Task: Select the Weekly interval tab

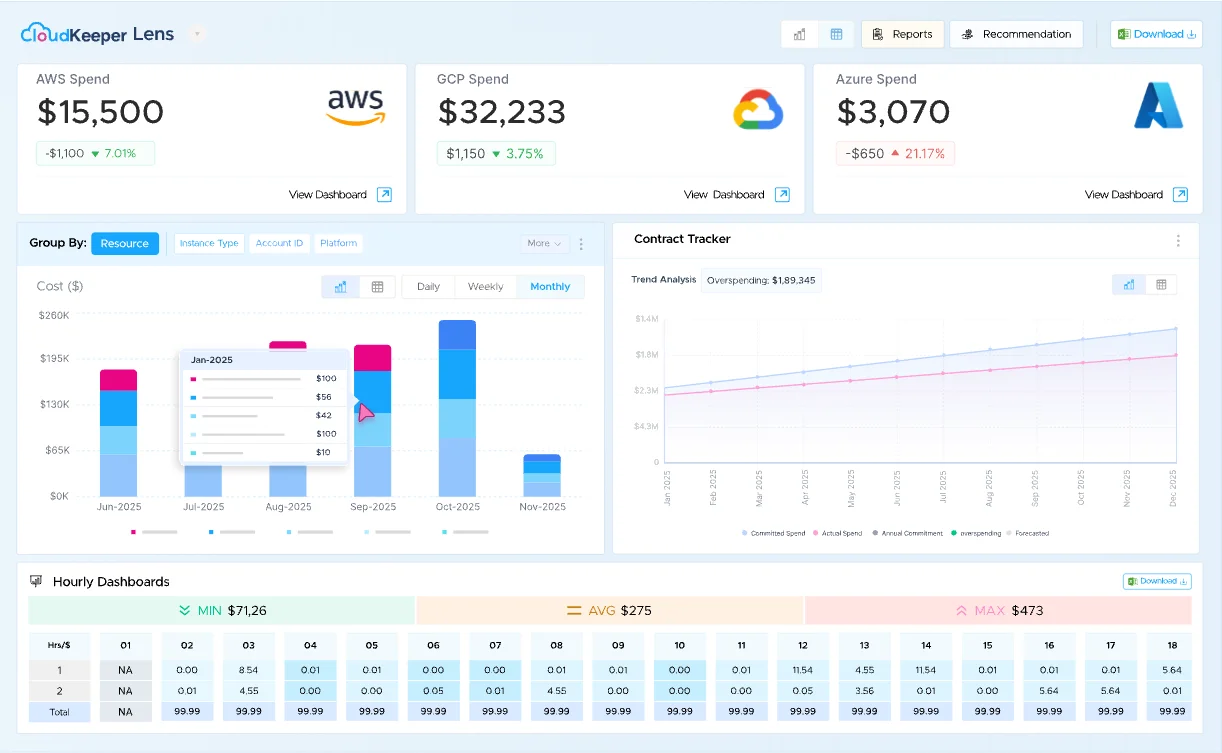Action: click(485, 287)
